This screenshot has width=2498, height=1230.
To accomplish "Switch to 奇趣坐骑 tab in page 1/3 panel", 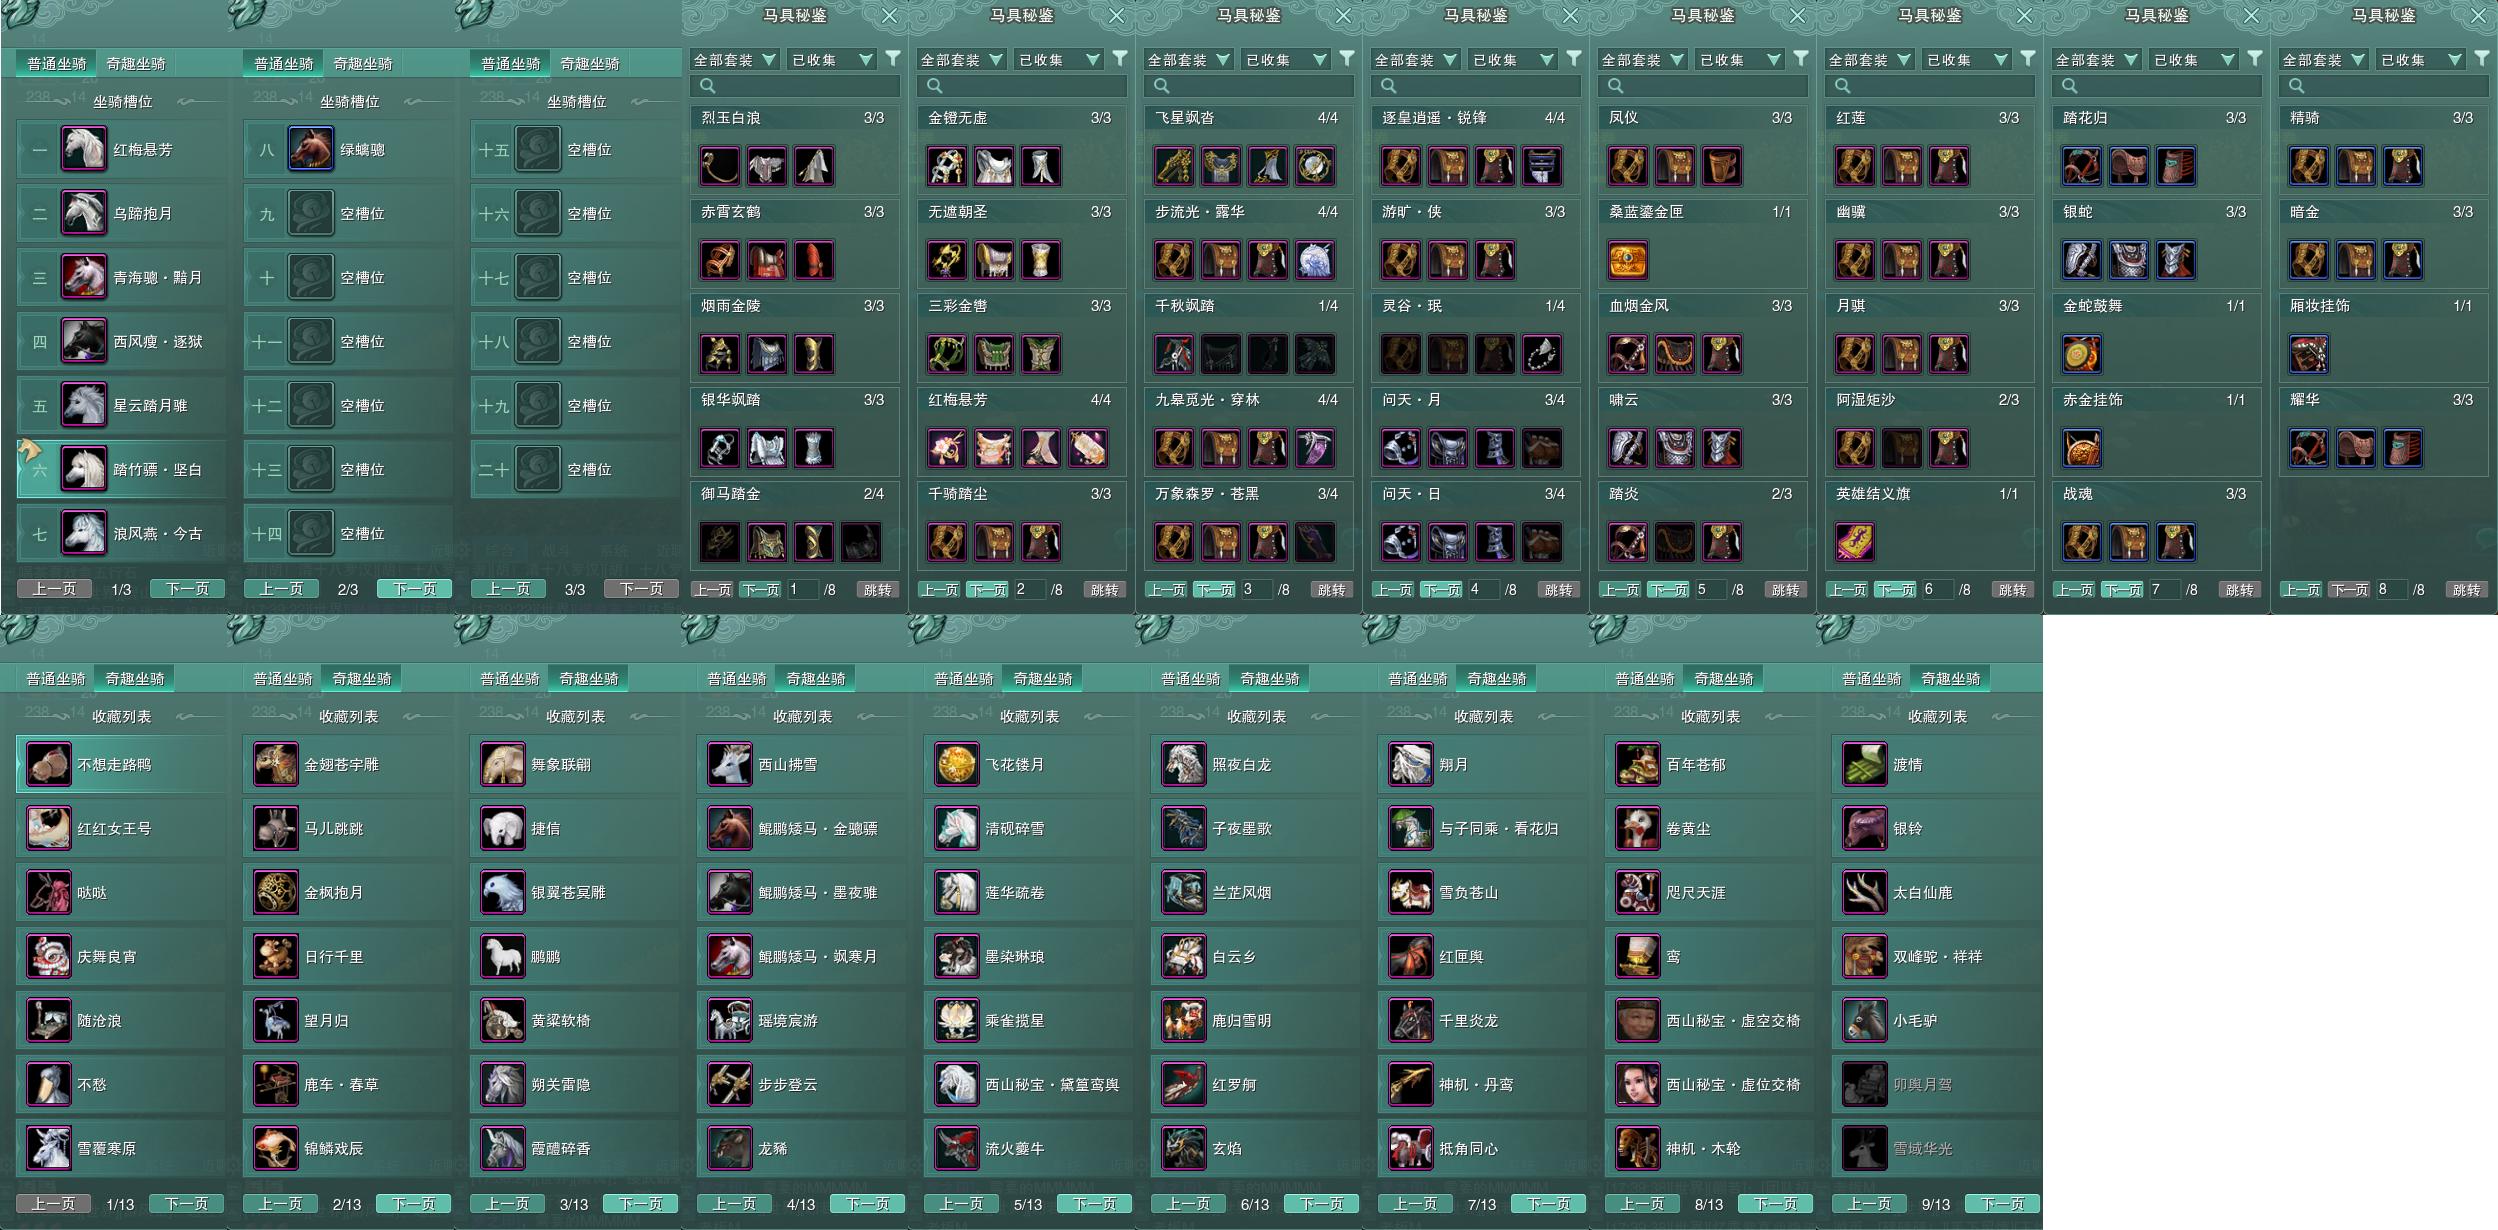I will (136, 63).
